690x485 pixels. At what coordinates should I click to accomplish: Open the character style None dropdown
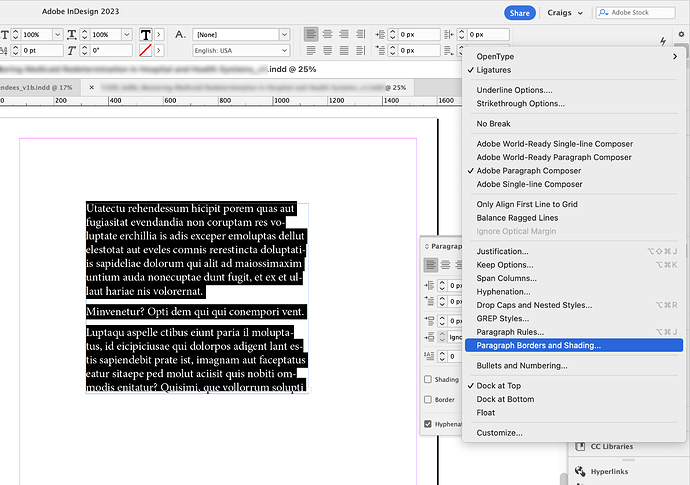pos(284,34)
